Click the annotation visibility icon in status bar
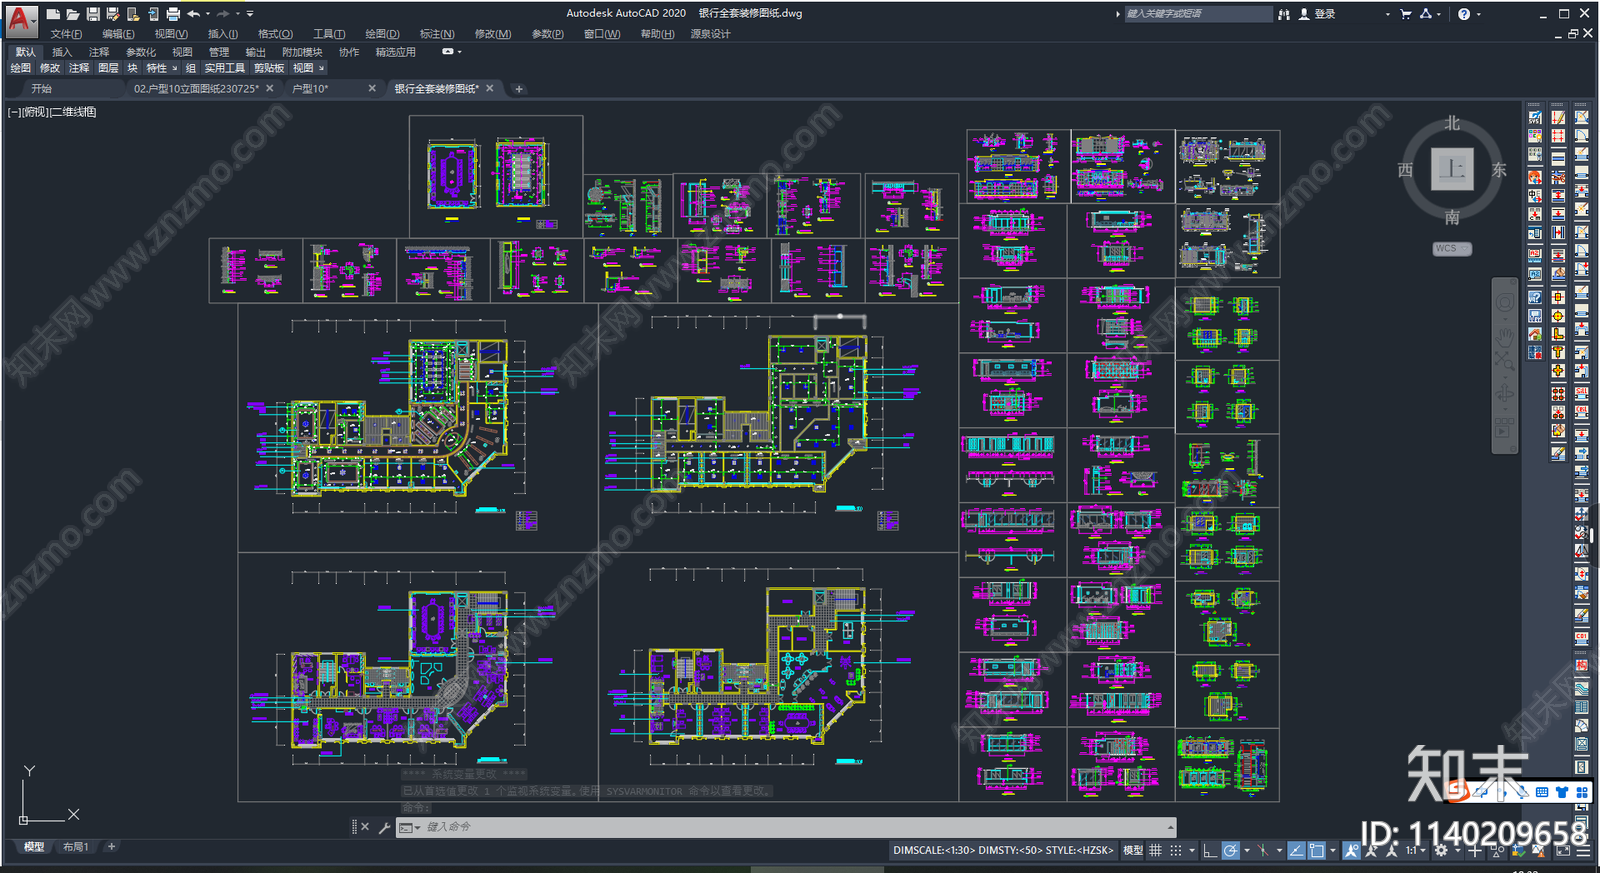Viewport: 1600px width, 873px height. pos(1352,851)
